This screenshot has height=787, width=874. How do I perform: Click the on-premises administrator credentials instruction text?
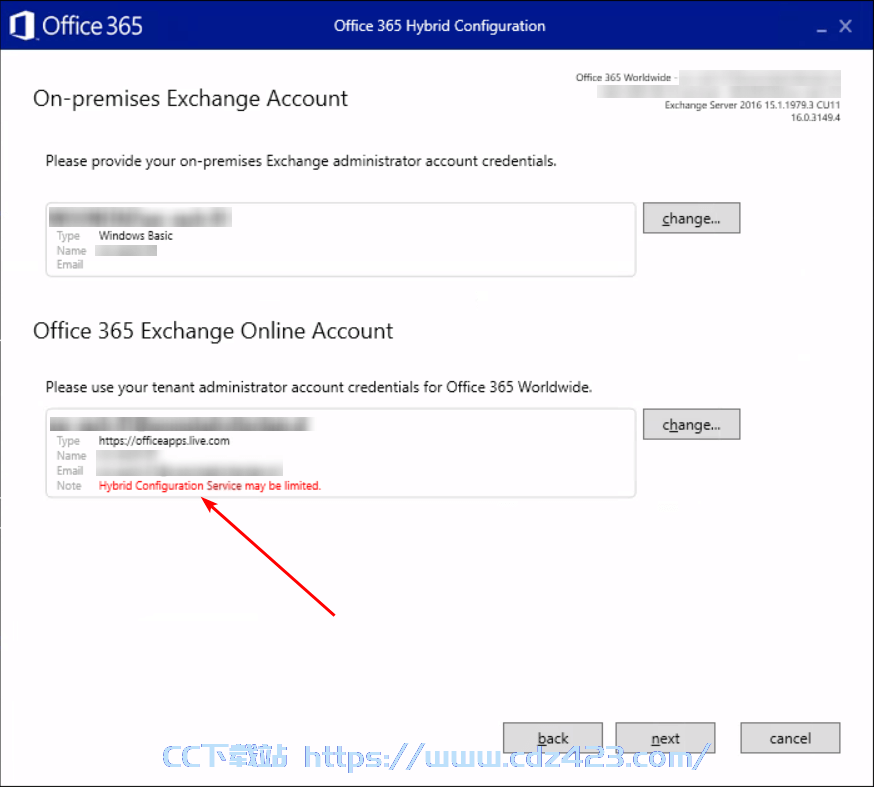click(x=301, y=161)
